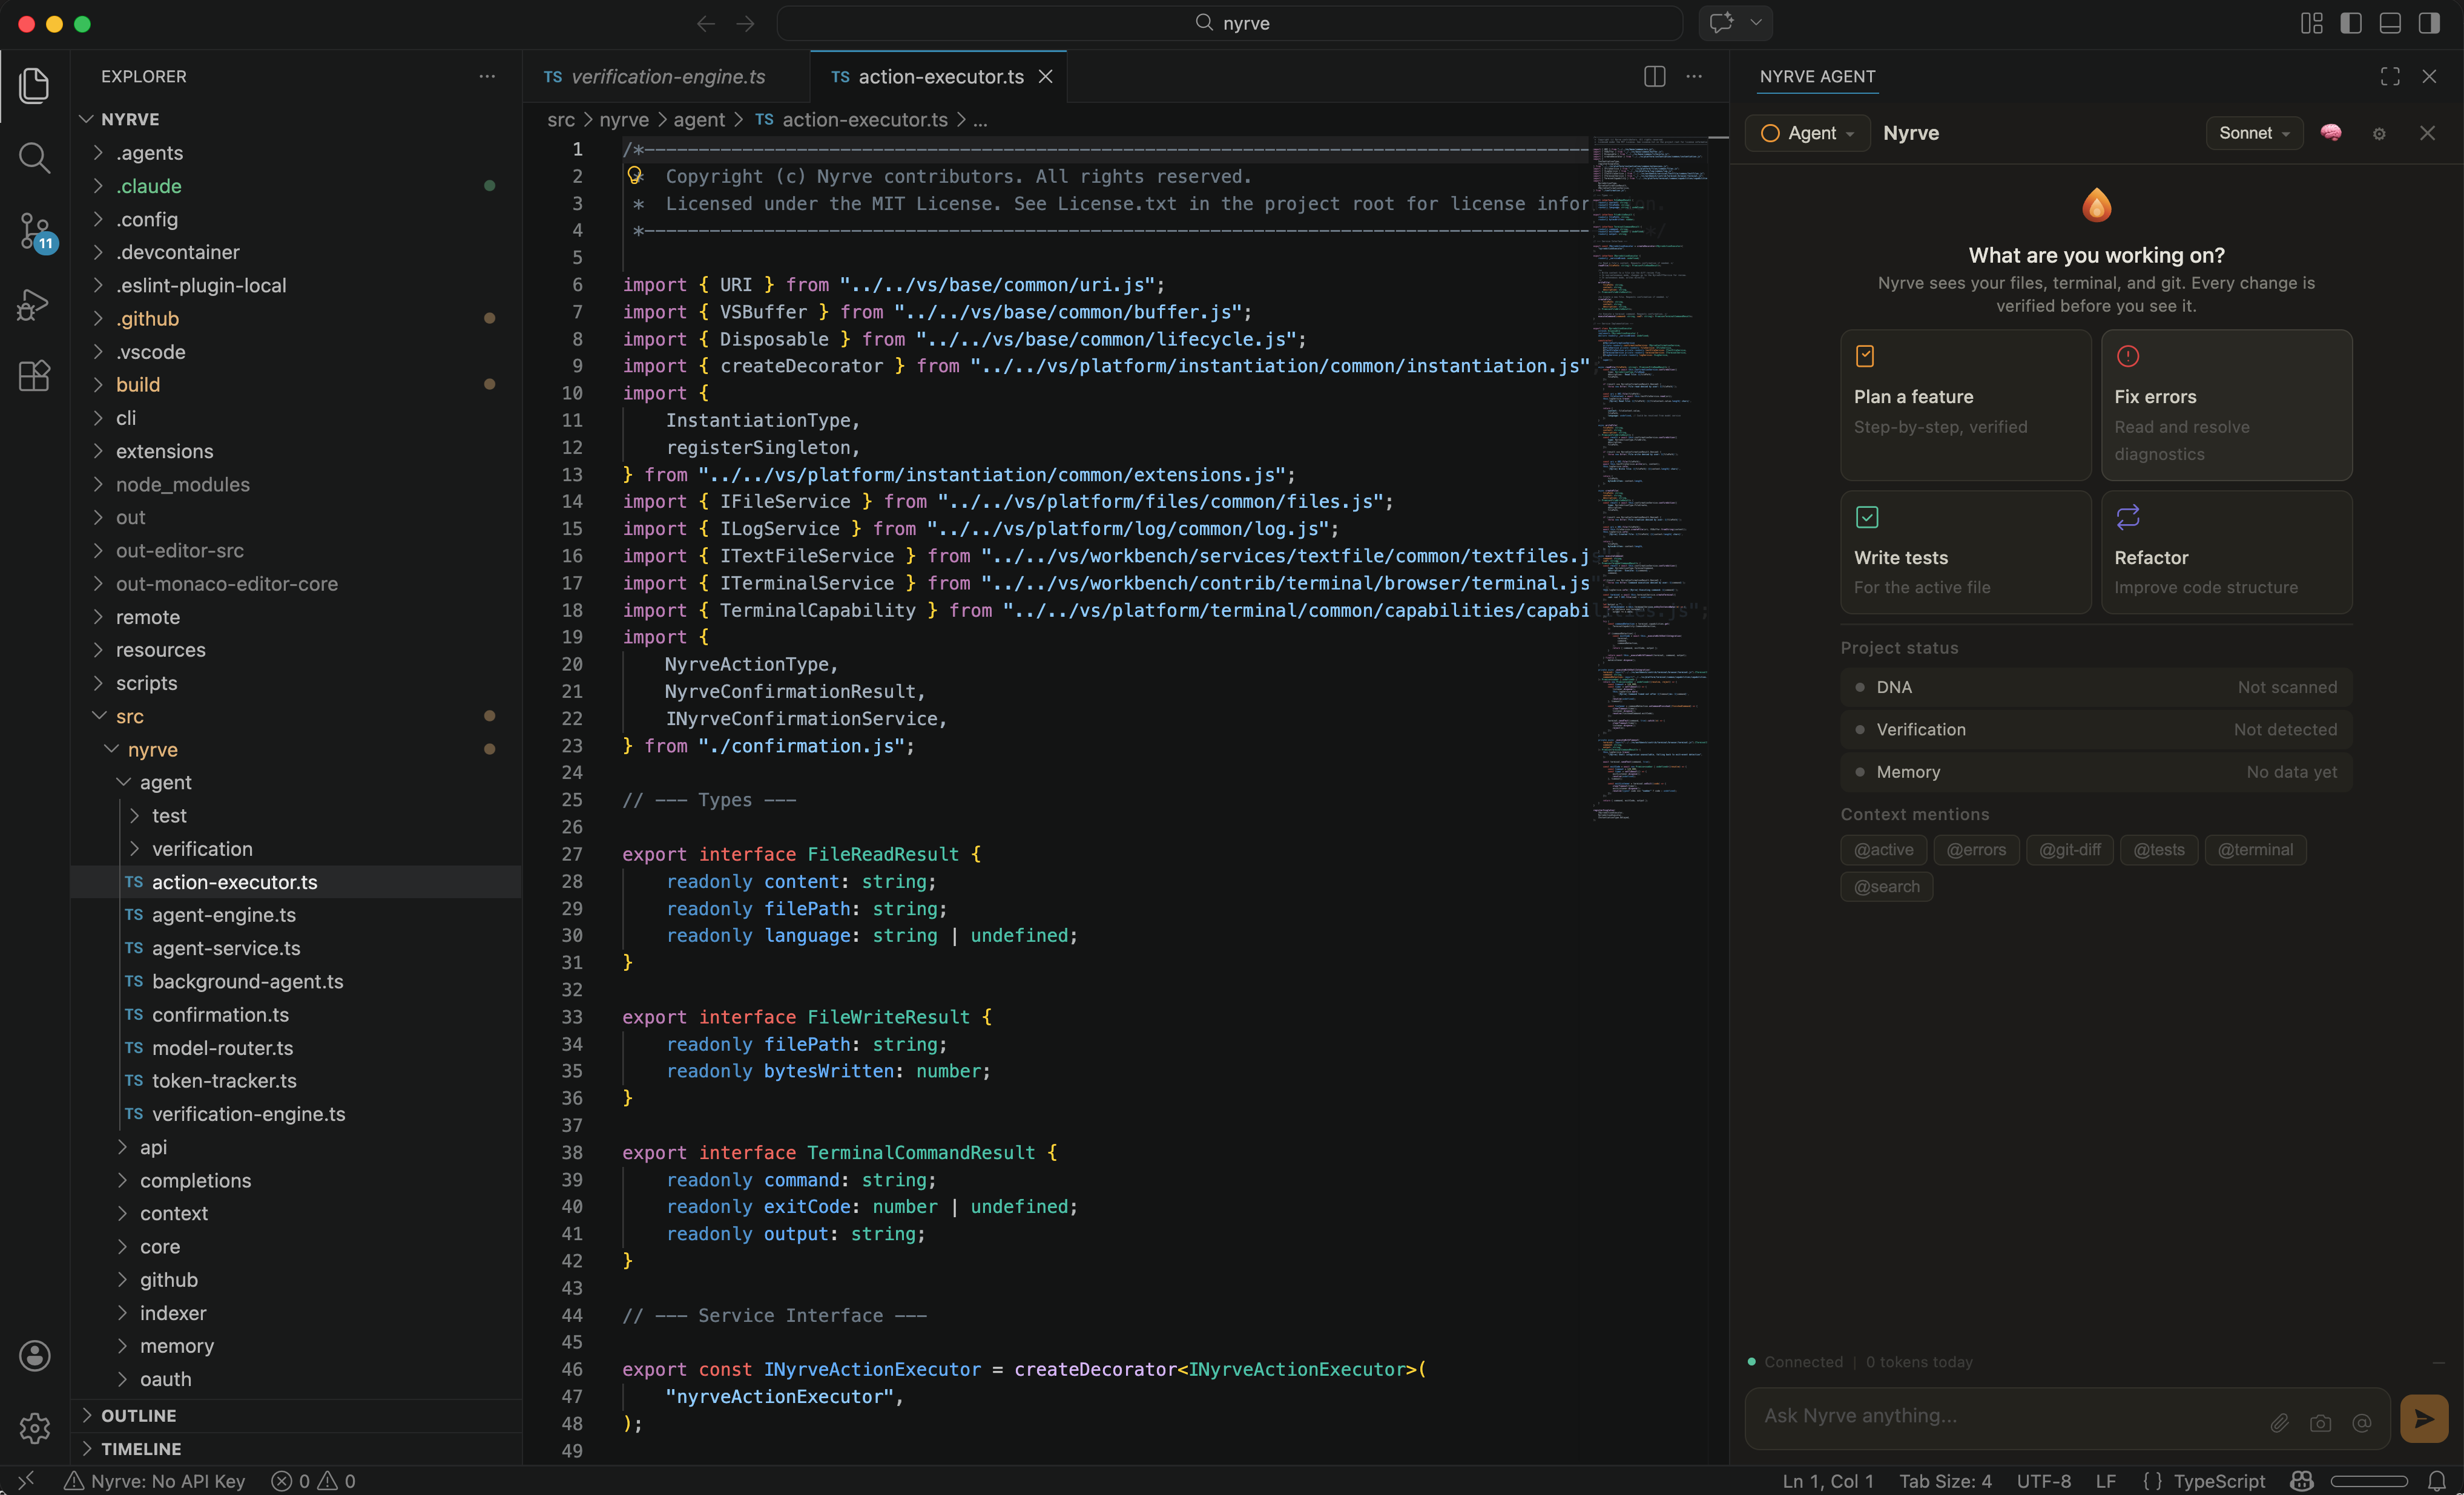Click the split editor right icon
Screen dimensions: 2464x1495
pyautogui.click(x=1654, y=76)
